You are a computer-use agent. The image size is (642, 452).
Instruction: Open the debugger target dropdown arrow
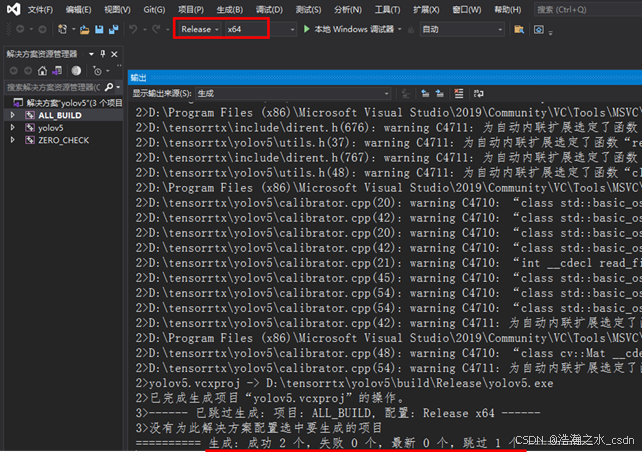400,29
